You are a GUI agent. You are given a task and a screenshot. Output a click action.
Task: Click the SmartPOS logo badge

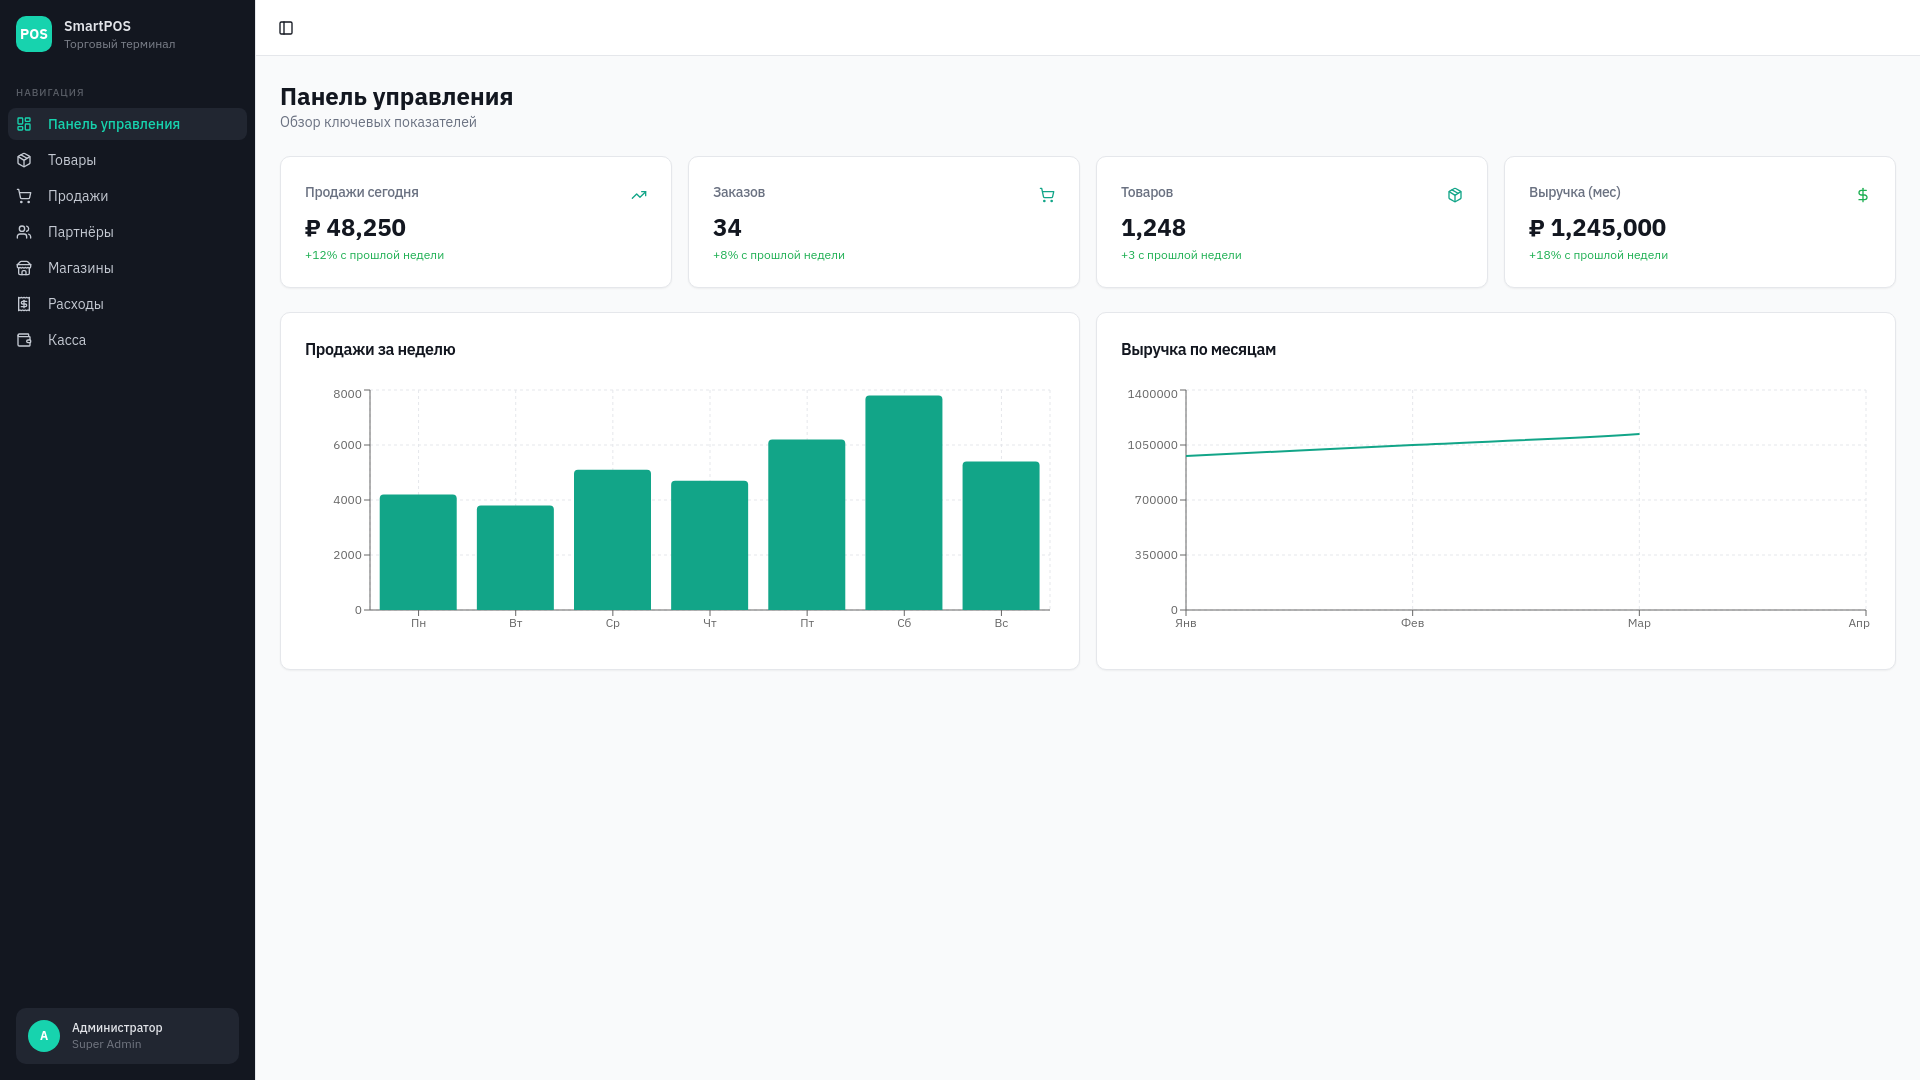coord(34,34)
